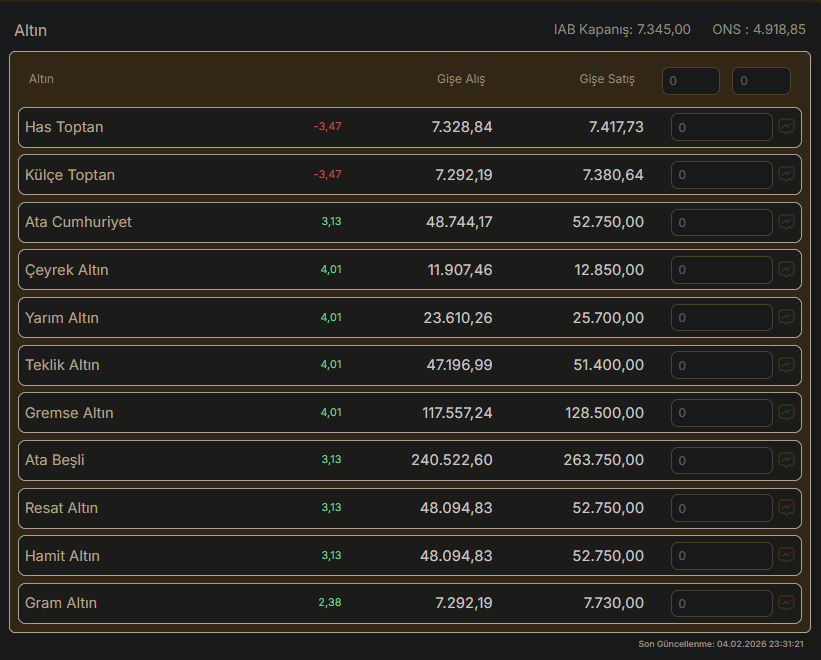Viewport: 821px width, 660px height.
Task: Open the chart icon for Külçe Toptan
Action: click(787, 175)
